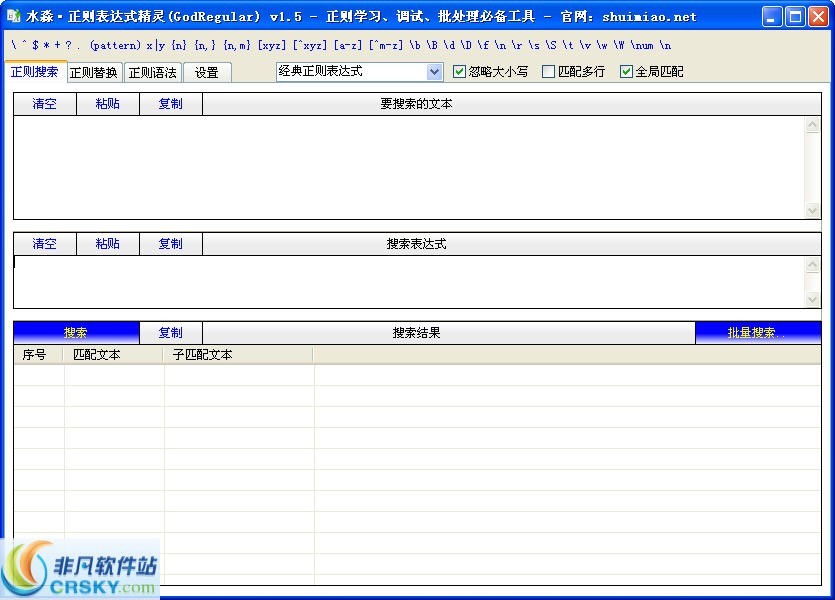
Task: Insert the [^m-z] negated range token
Action: click(386, 45)
